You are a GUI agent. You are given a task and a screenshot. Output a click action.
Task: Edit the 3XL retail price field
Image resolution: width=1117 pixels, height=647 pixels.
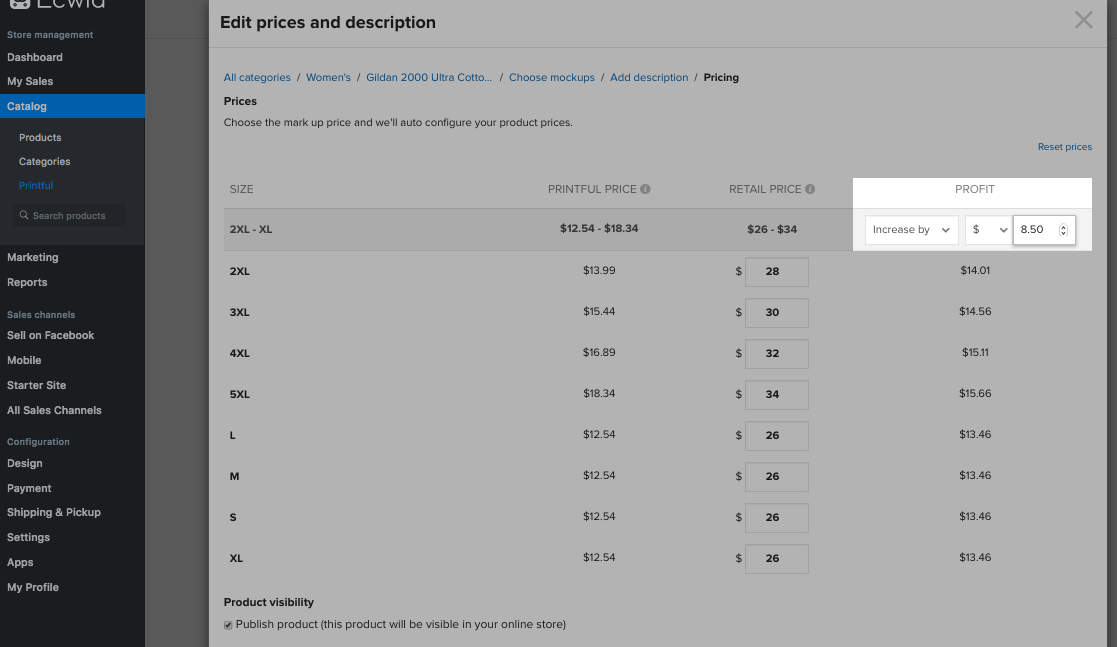coord(776,312)
